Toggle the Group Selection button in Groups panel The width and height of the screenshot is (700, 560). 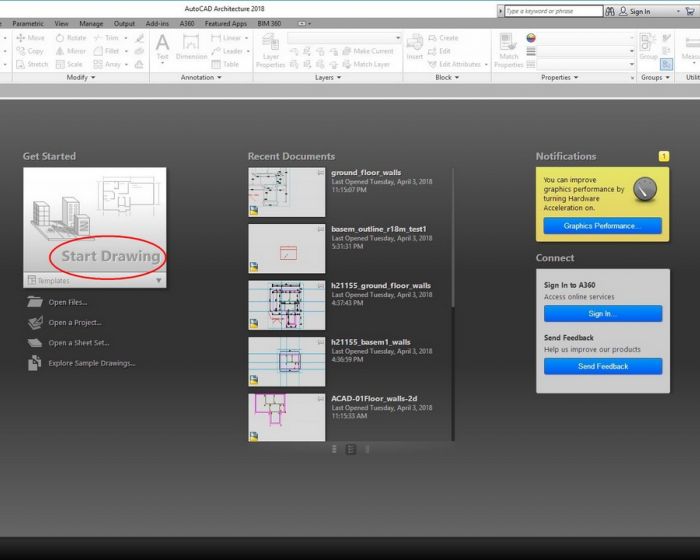[x=667, y=64]
